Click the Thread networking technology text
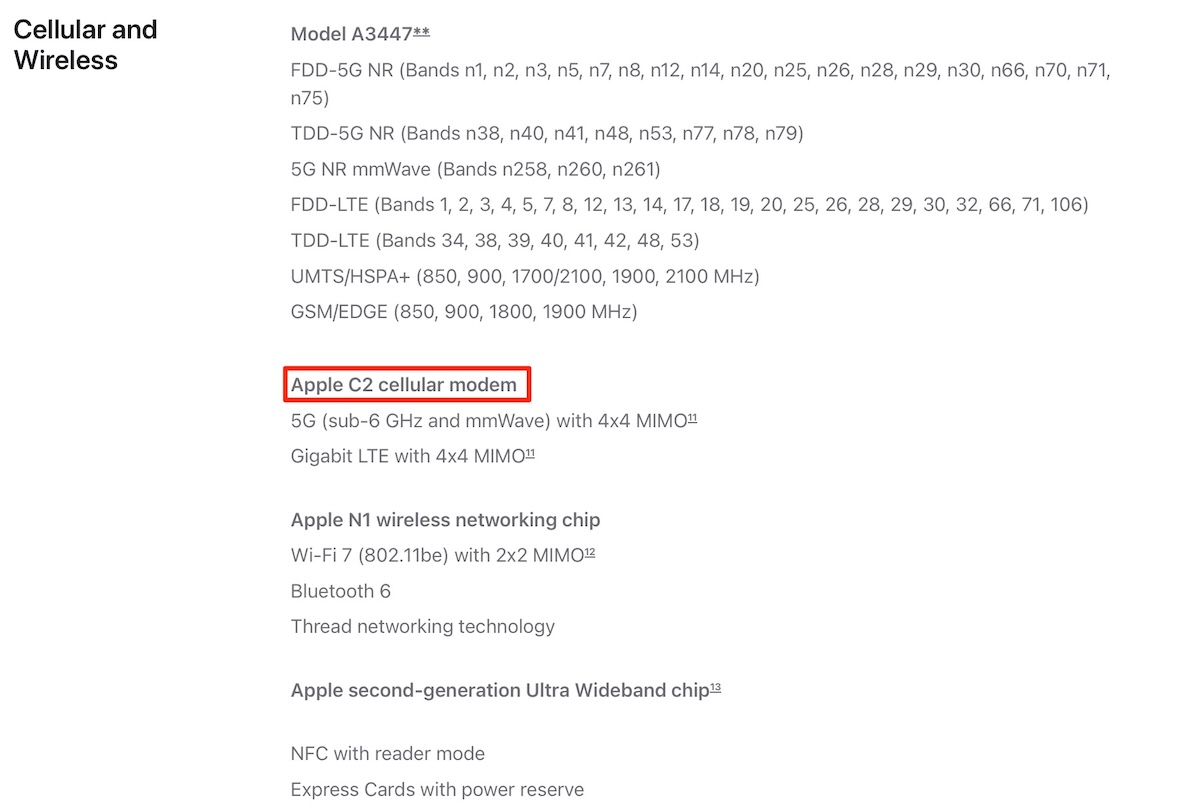Screen dimensions: 1200x808 tap(423, 627)
